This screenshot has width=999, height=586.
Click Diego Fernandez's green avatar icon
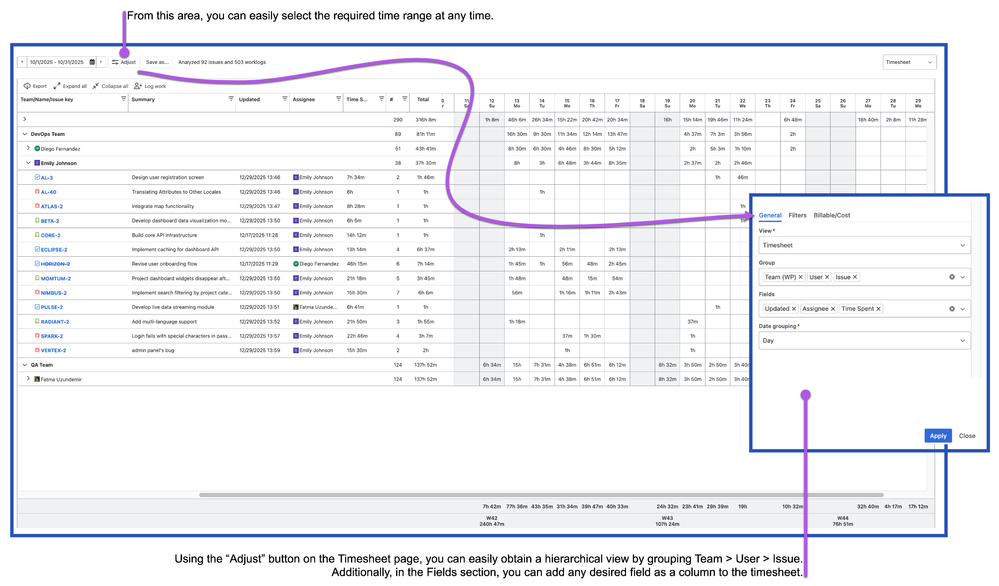click(37, 148)
